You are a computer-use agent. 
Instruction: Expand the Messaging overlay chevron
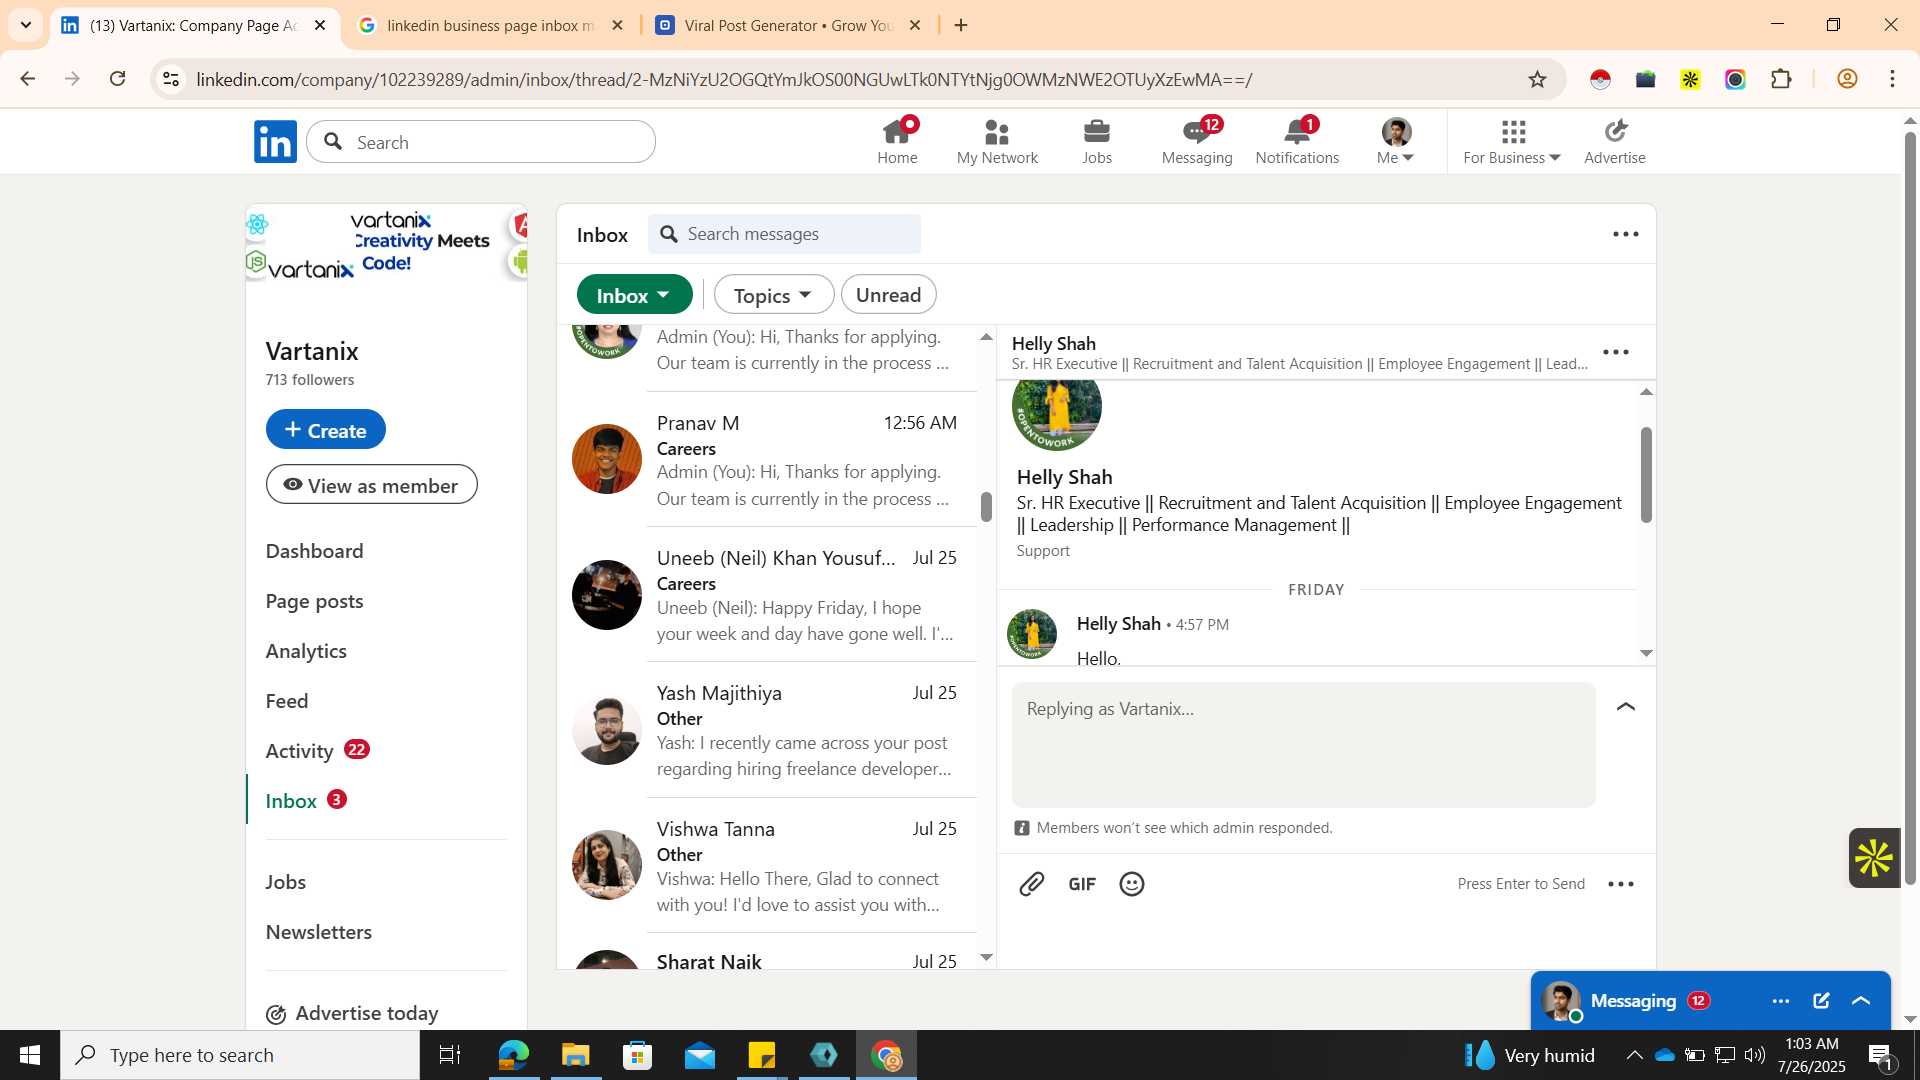(1861, 1001)
